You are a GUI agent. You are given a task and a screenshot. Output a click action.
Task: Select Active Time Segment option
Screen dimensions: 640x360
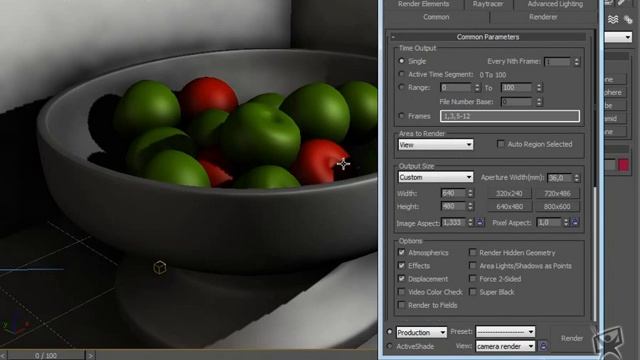[x=401, y=74]
